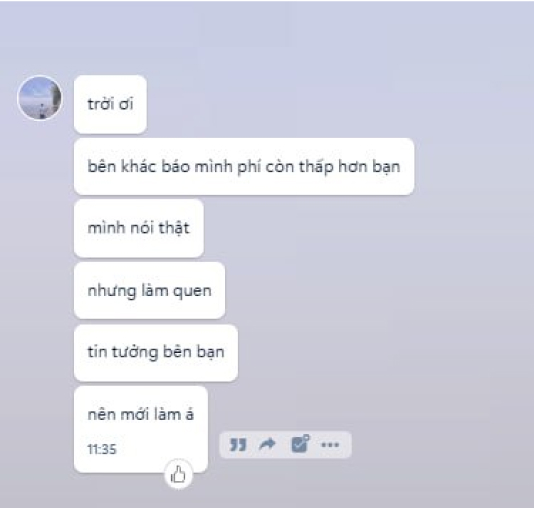The width and height of the screenshot is (535, 508).
Task: Click empty chat background above the messages
Action: [x=268, y=38]
